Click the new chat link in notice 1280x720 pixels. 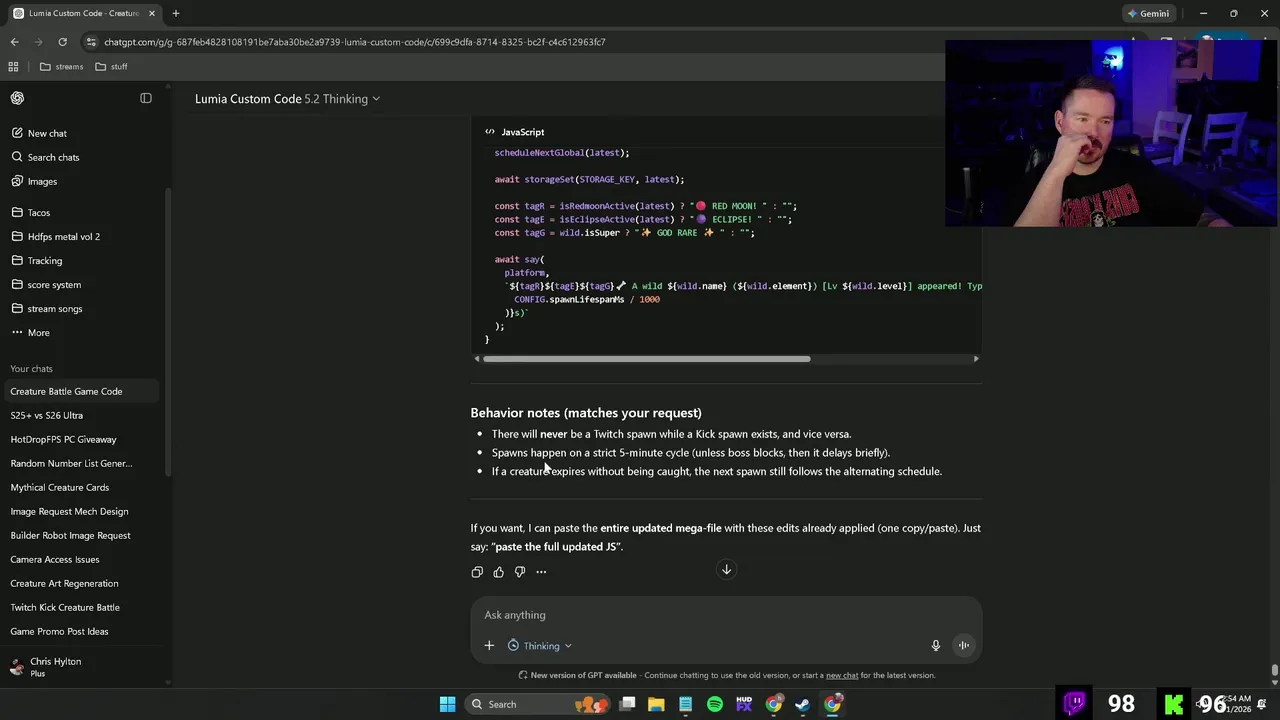coord(842,675)
